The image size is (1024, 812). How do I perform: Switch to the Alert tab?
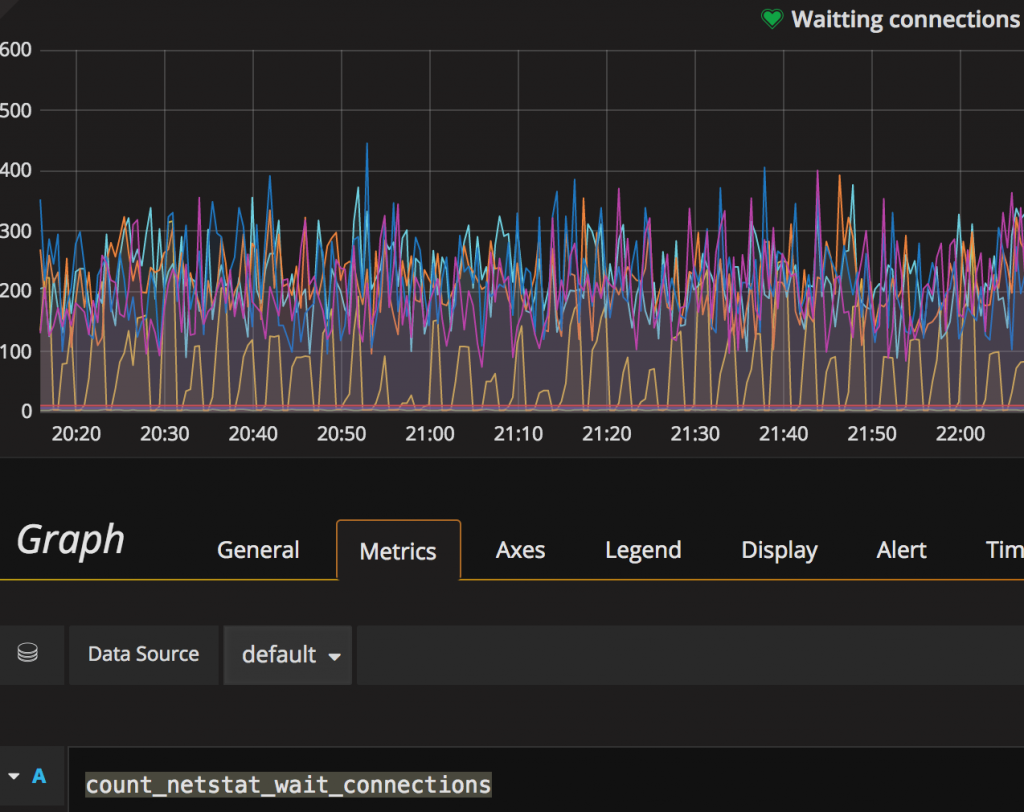(901, 550)
